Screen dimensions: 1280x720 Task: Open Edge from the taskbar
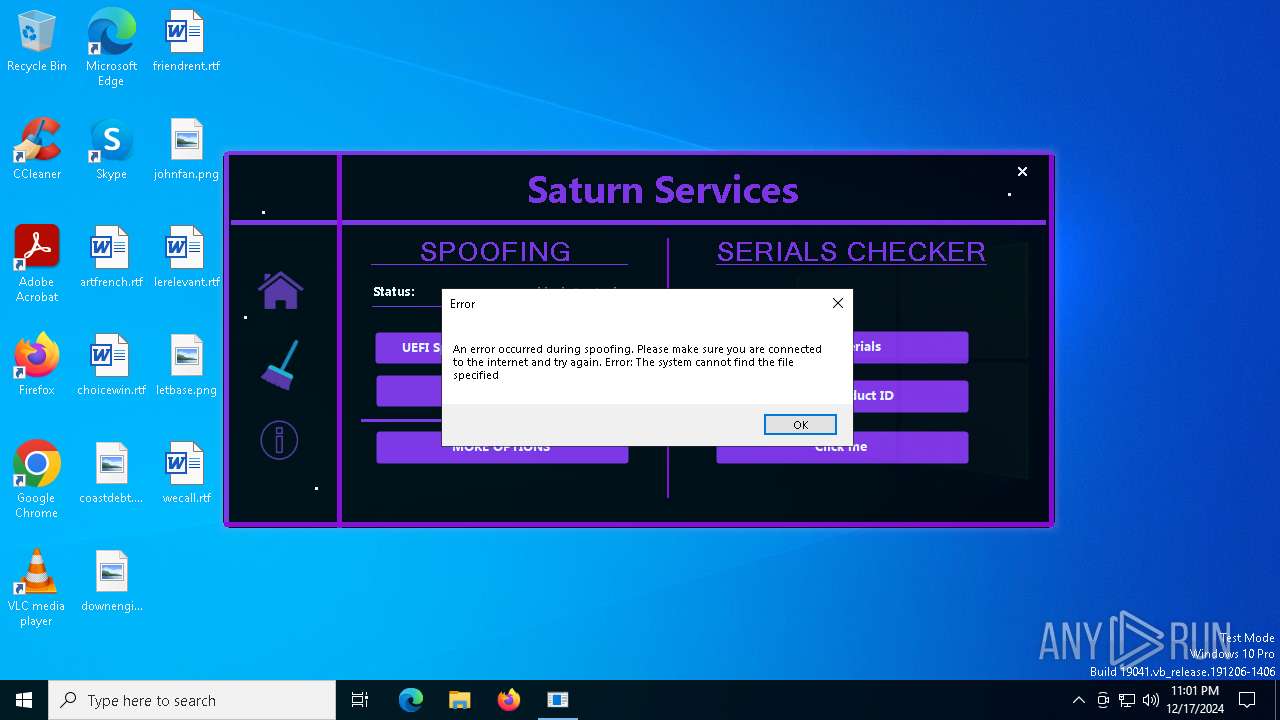[x=411, y=700]
